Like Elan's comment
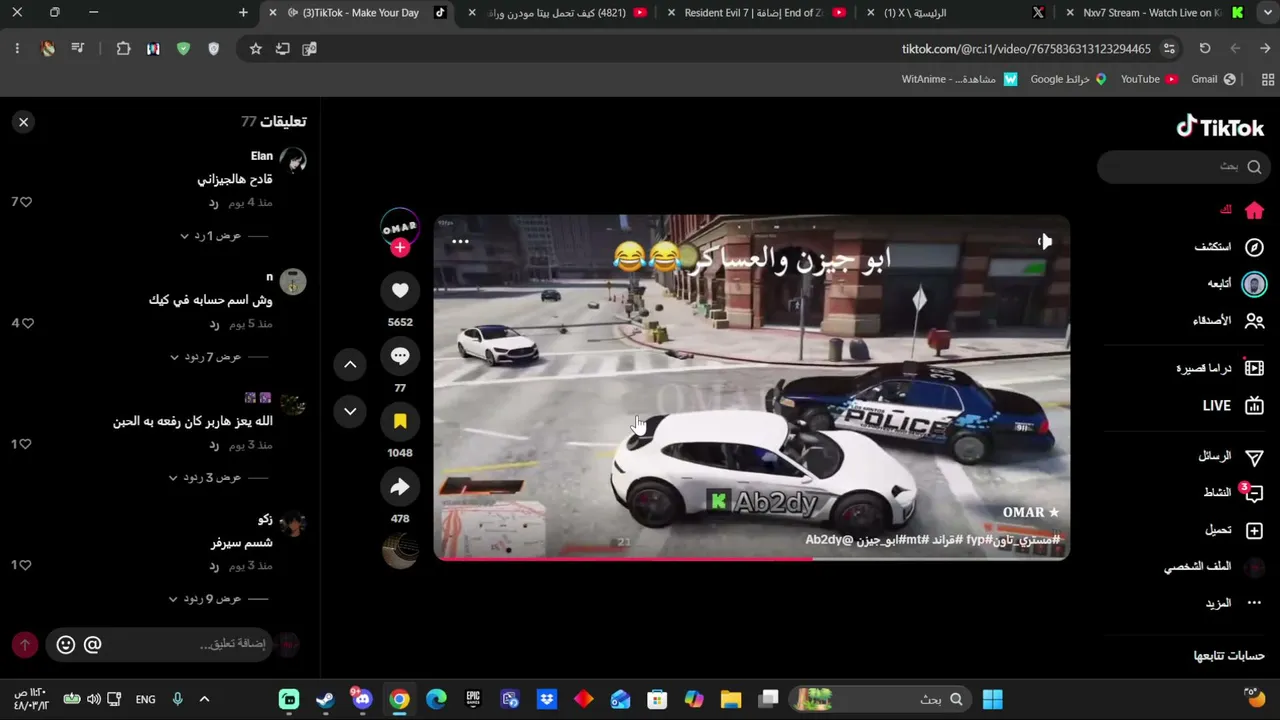 tap(25, 202)
